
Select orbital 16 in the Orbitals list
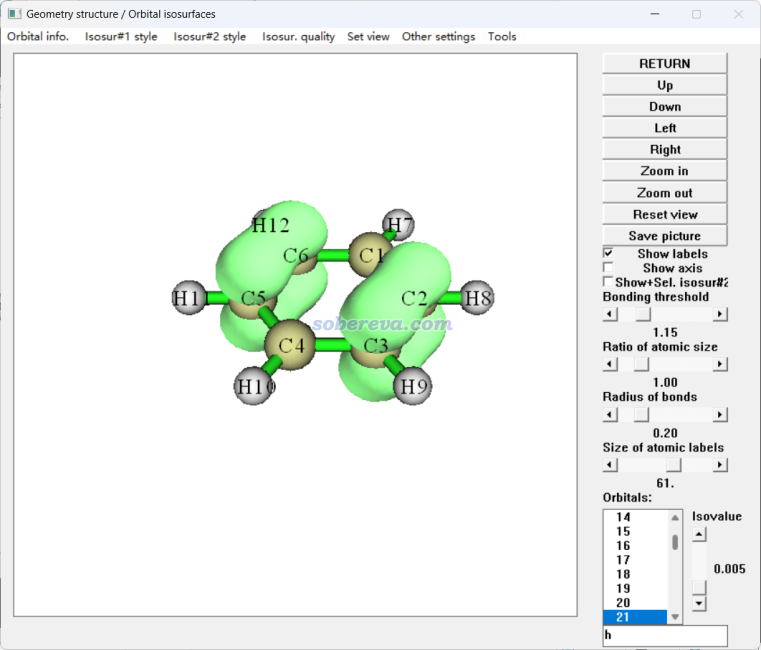click(x=635, y=546)
